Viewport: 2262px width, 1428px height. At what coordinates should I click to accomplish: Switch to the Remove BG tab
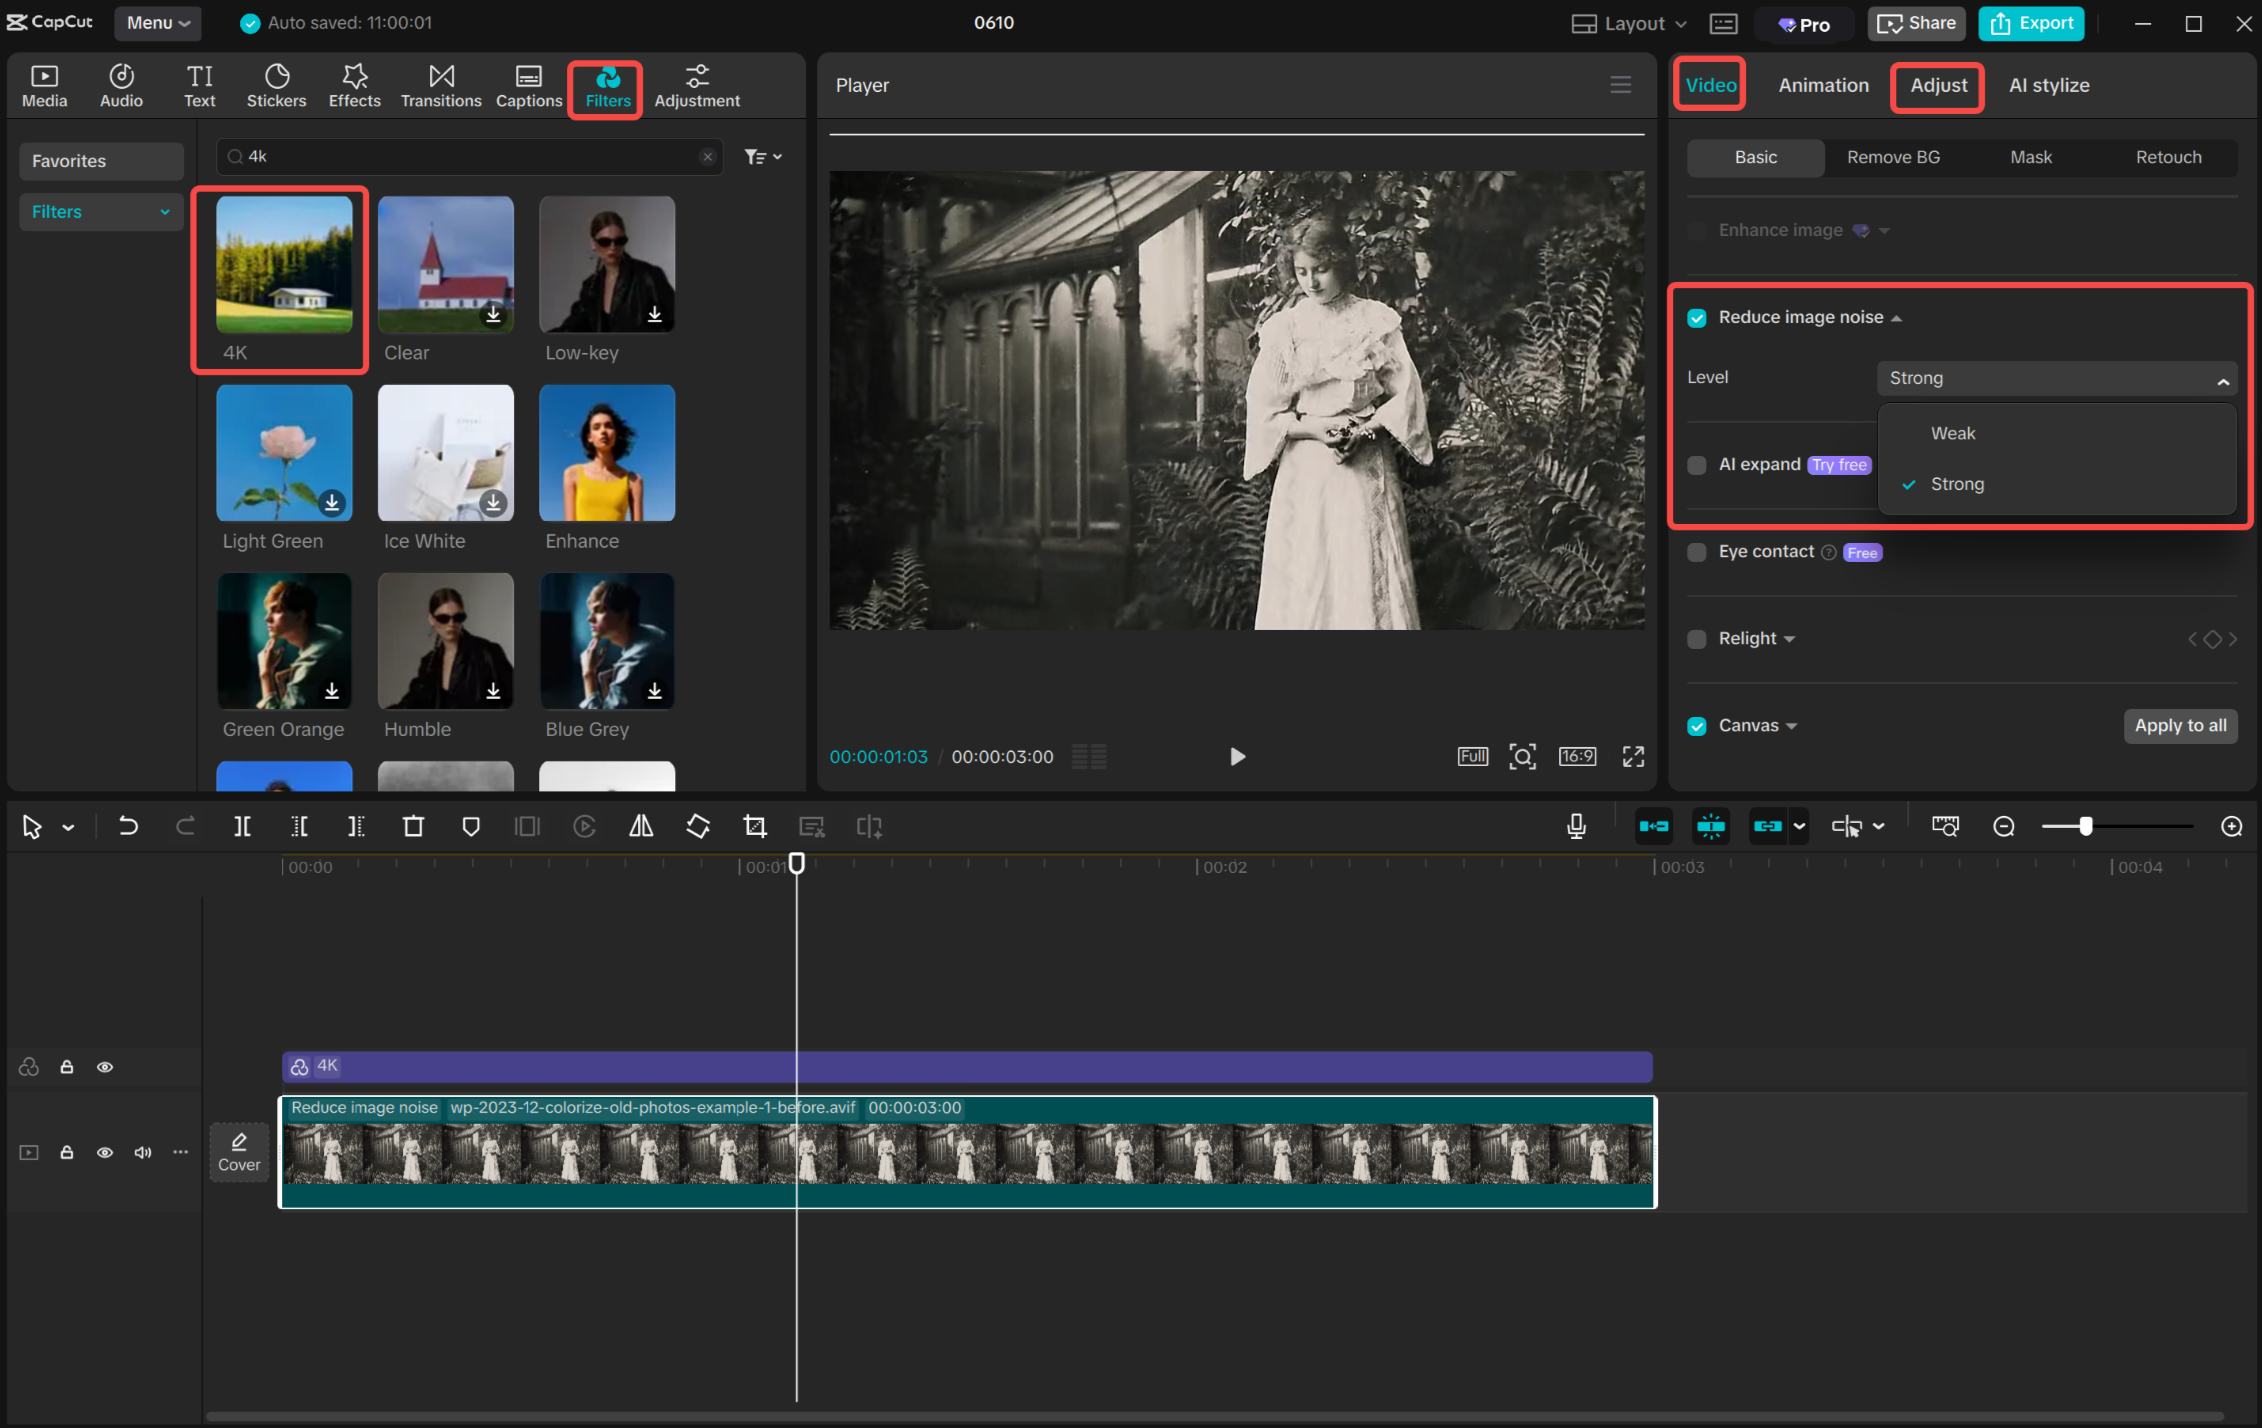pyautogui.click(x=1893, y=157)
